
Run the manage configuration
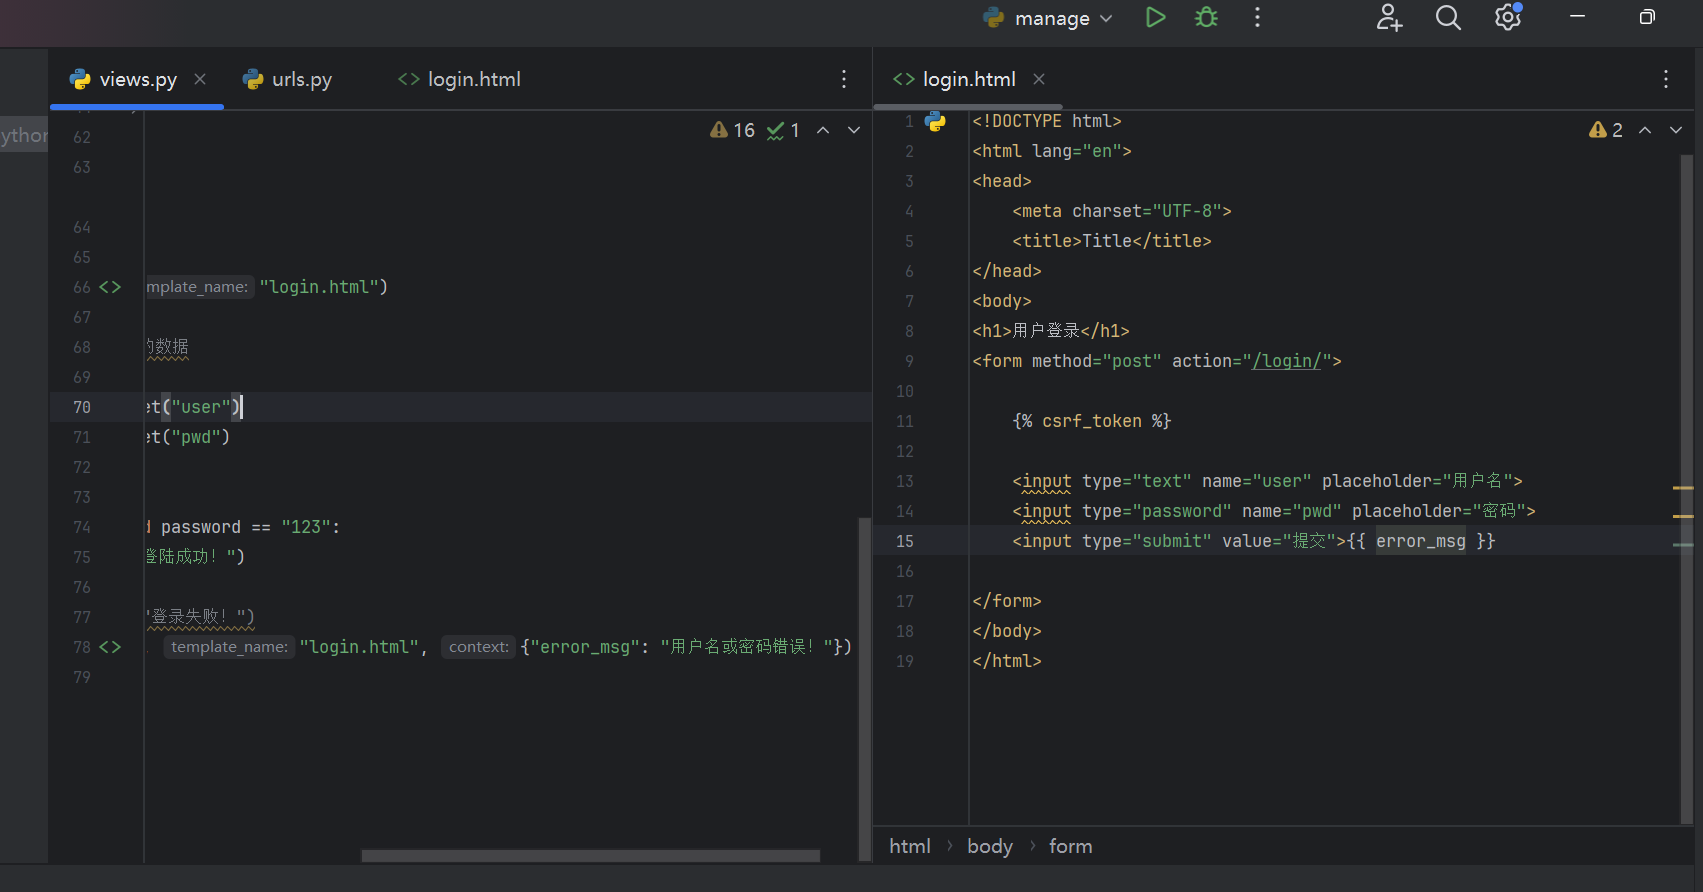click(1156, 17)
